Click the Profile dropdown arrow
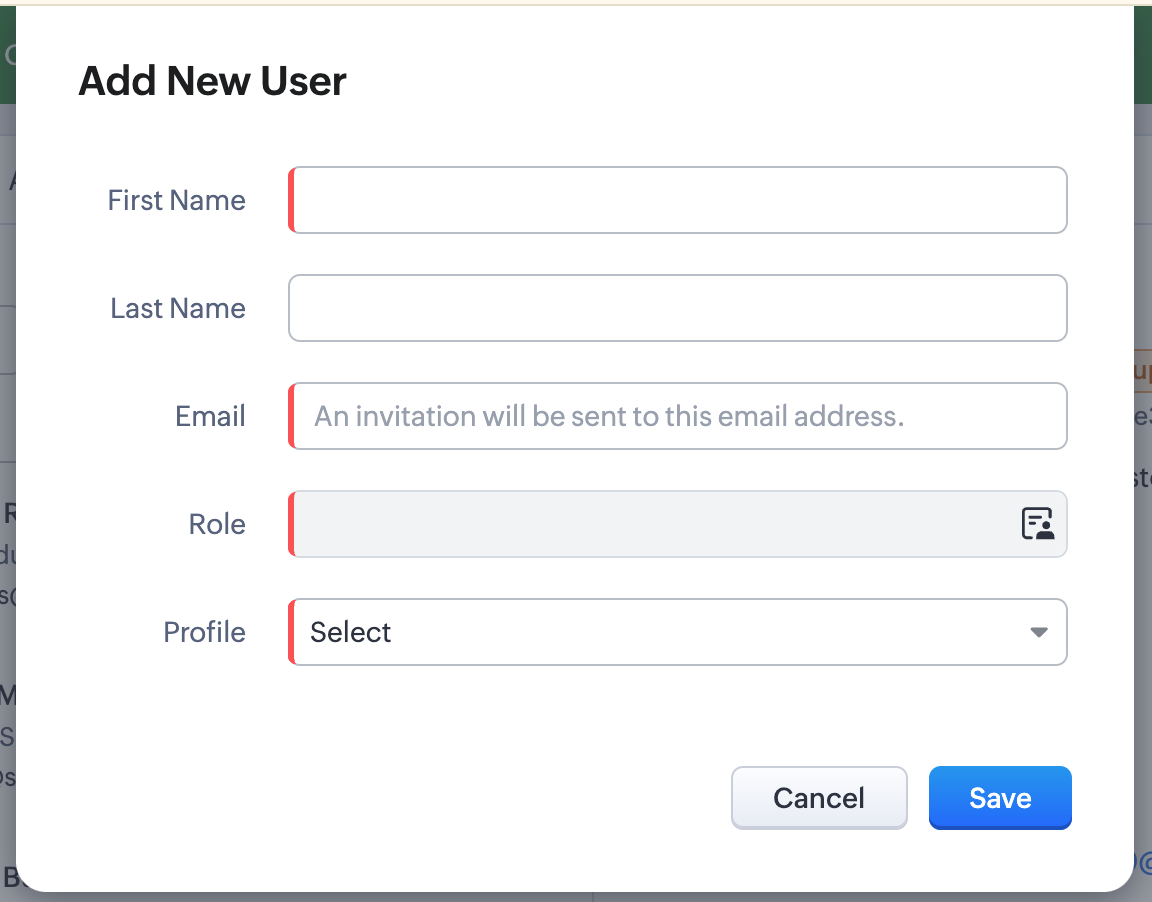Image resolution: width=1152 pixels, height=902 pixels. click(x=1039, y=632)
